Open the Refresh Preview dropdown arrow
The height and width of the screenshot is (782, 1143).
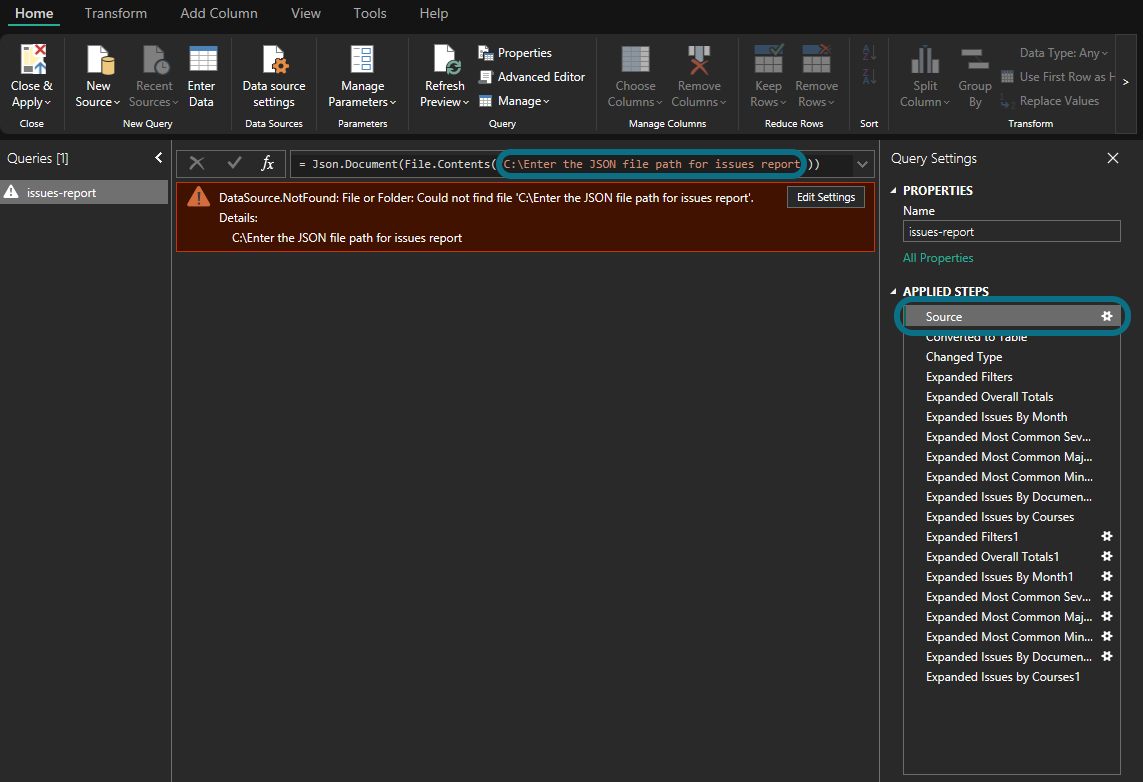[466, 103]
